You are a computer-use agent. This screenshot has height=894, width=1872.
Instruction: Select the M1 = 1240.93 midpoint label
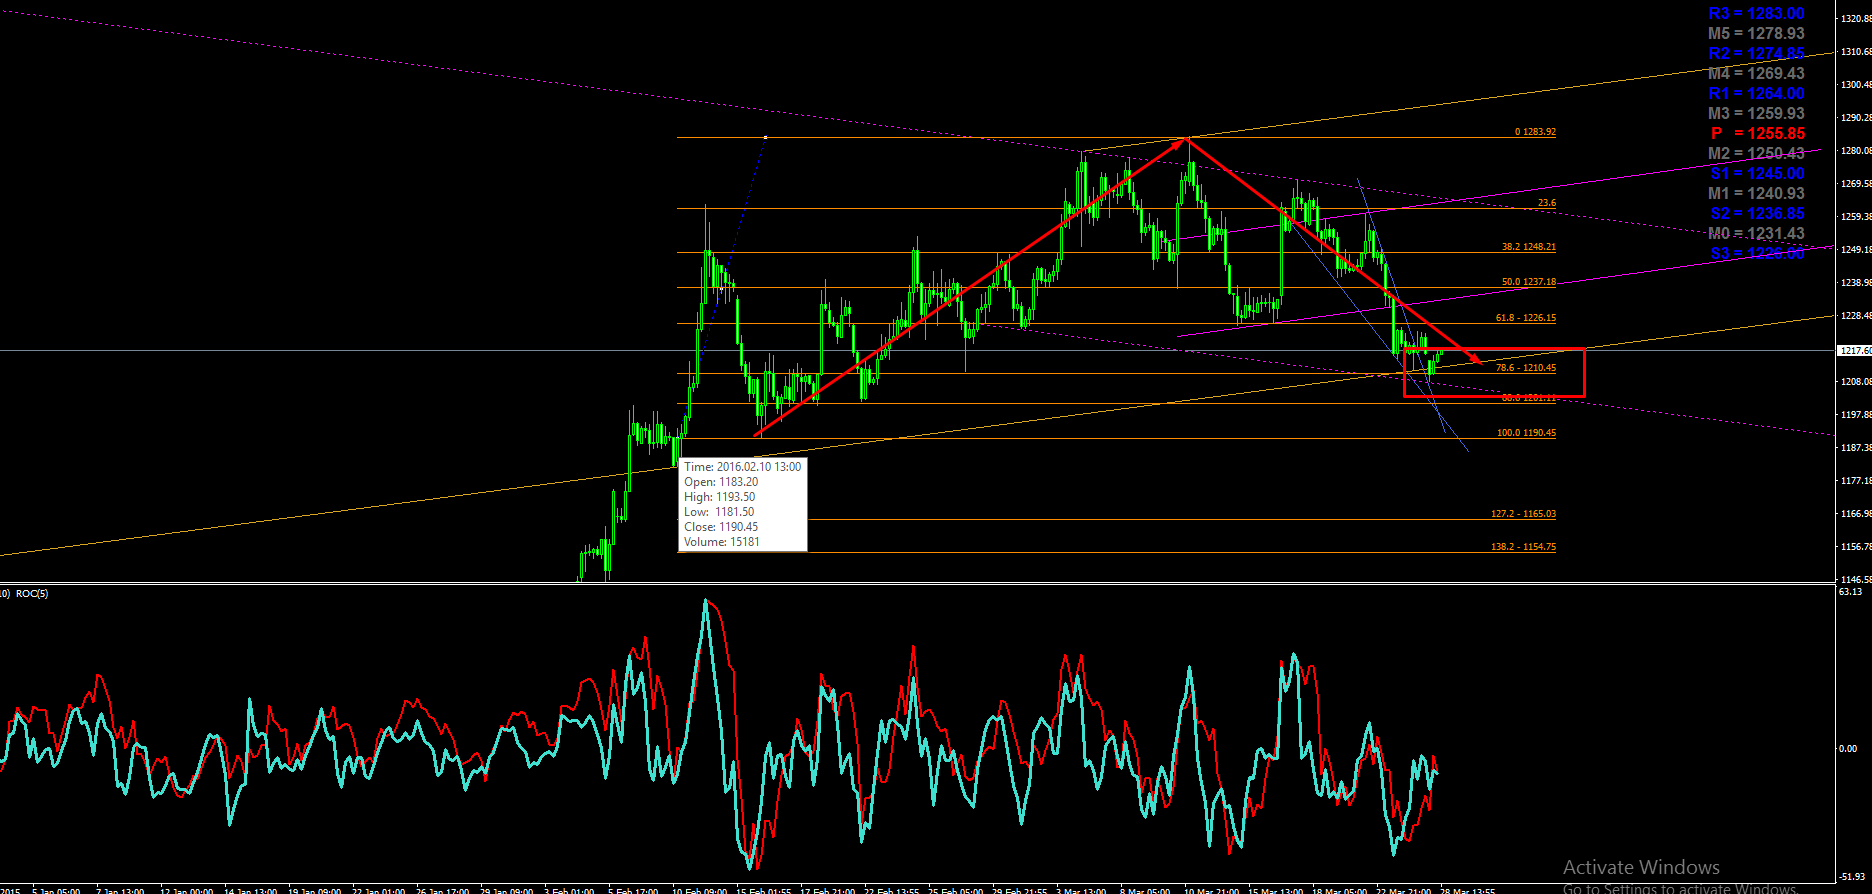[1756, 194]
